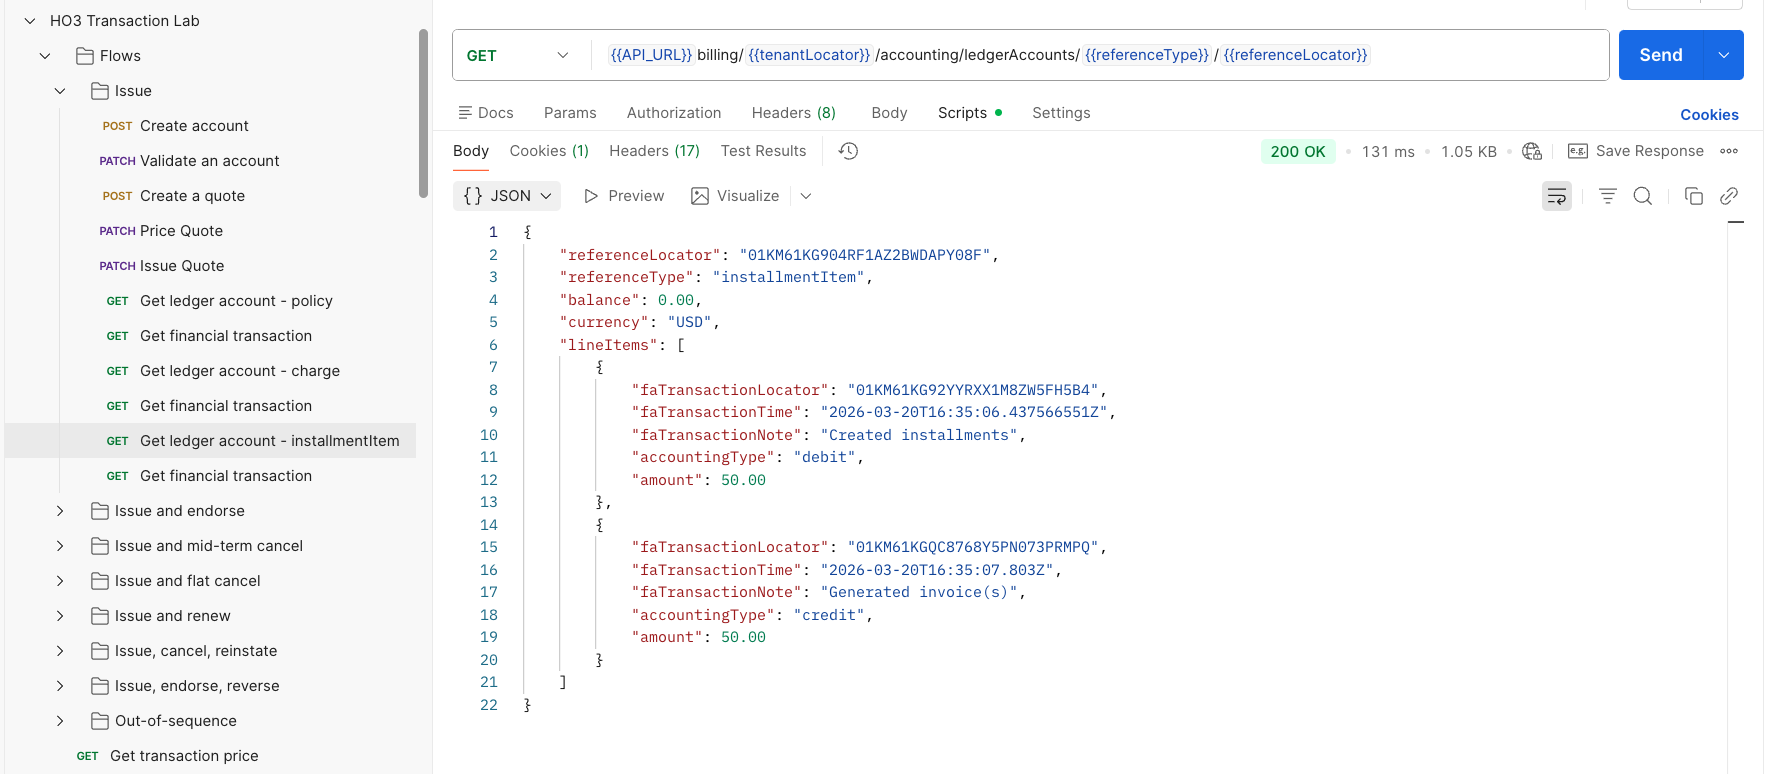This screenshot has height=774, width=1771.
Task: Open response filter icon
Action: [1607, 196]
